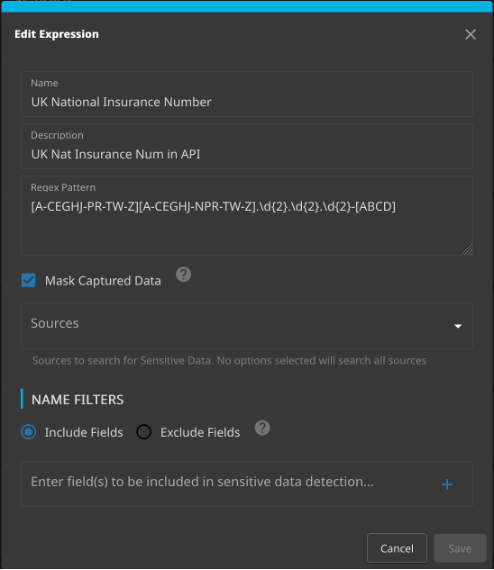494x570 pixels.
Task: Click the Save button
Action: [x=460, y=548]
